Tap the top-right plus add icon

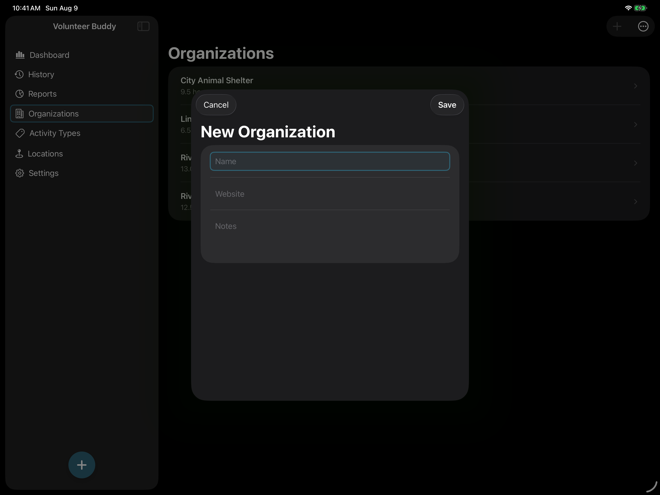click(x=617, y=27)
